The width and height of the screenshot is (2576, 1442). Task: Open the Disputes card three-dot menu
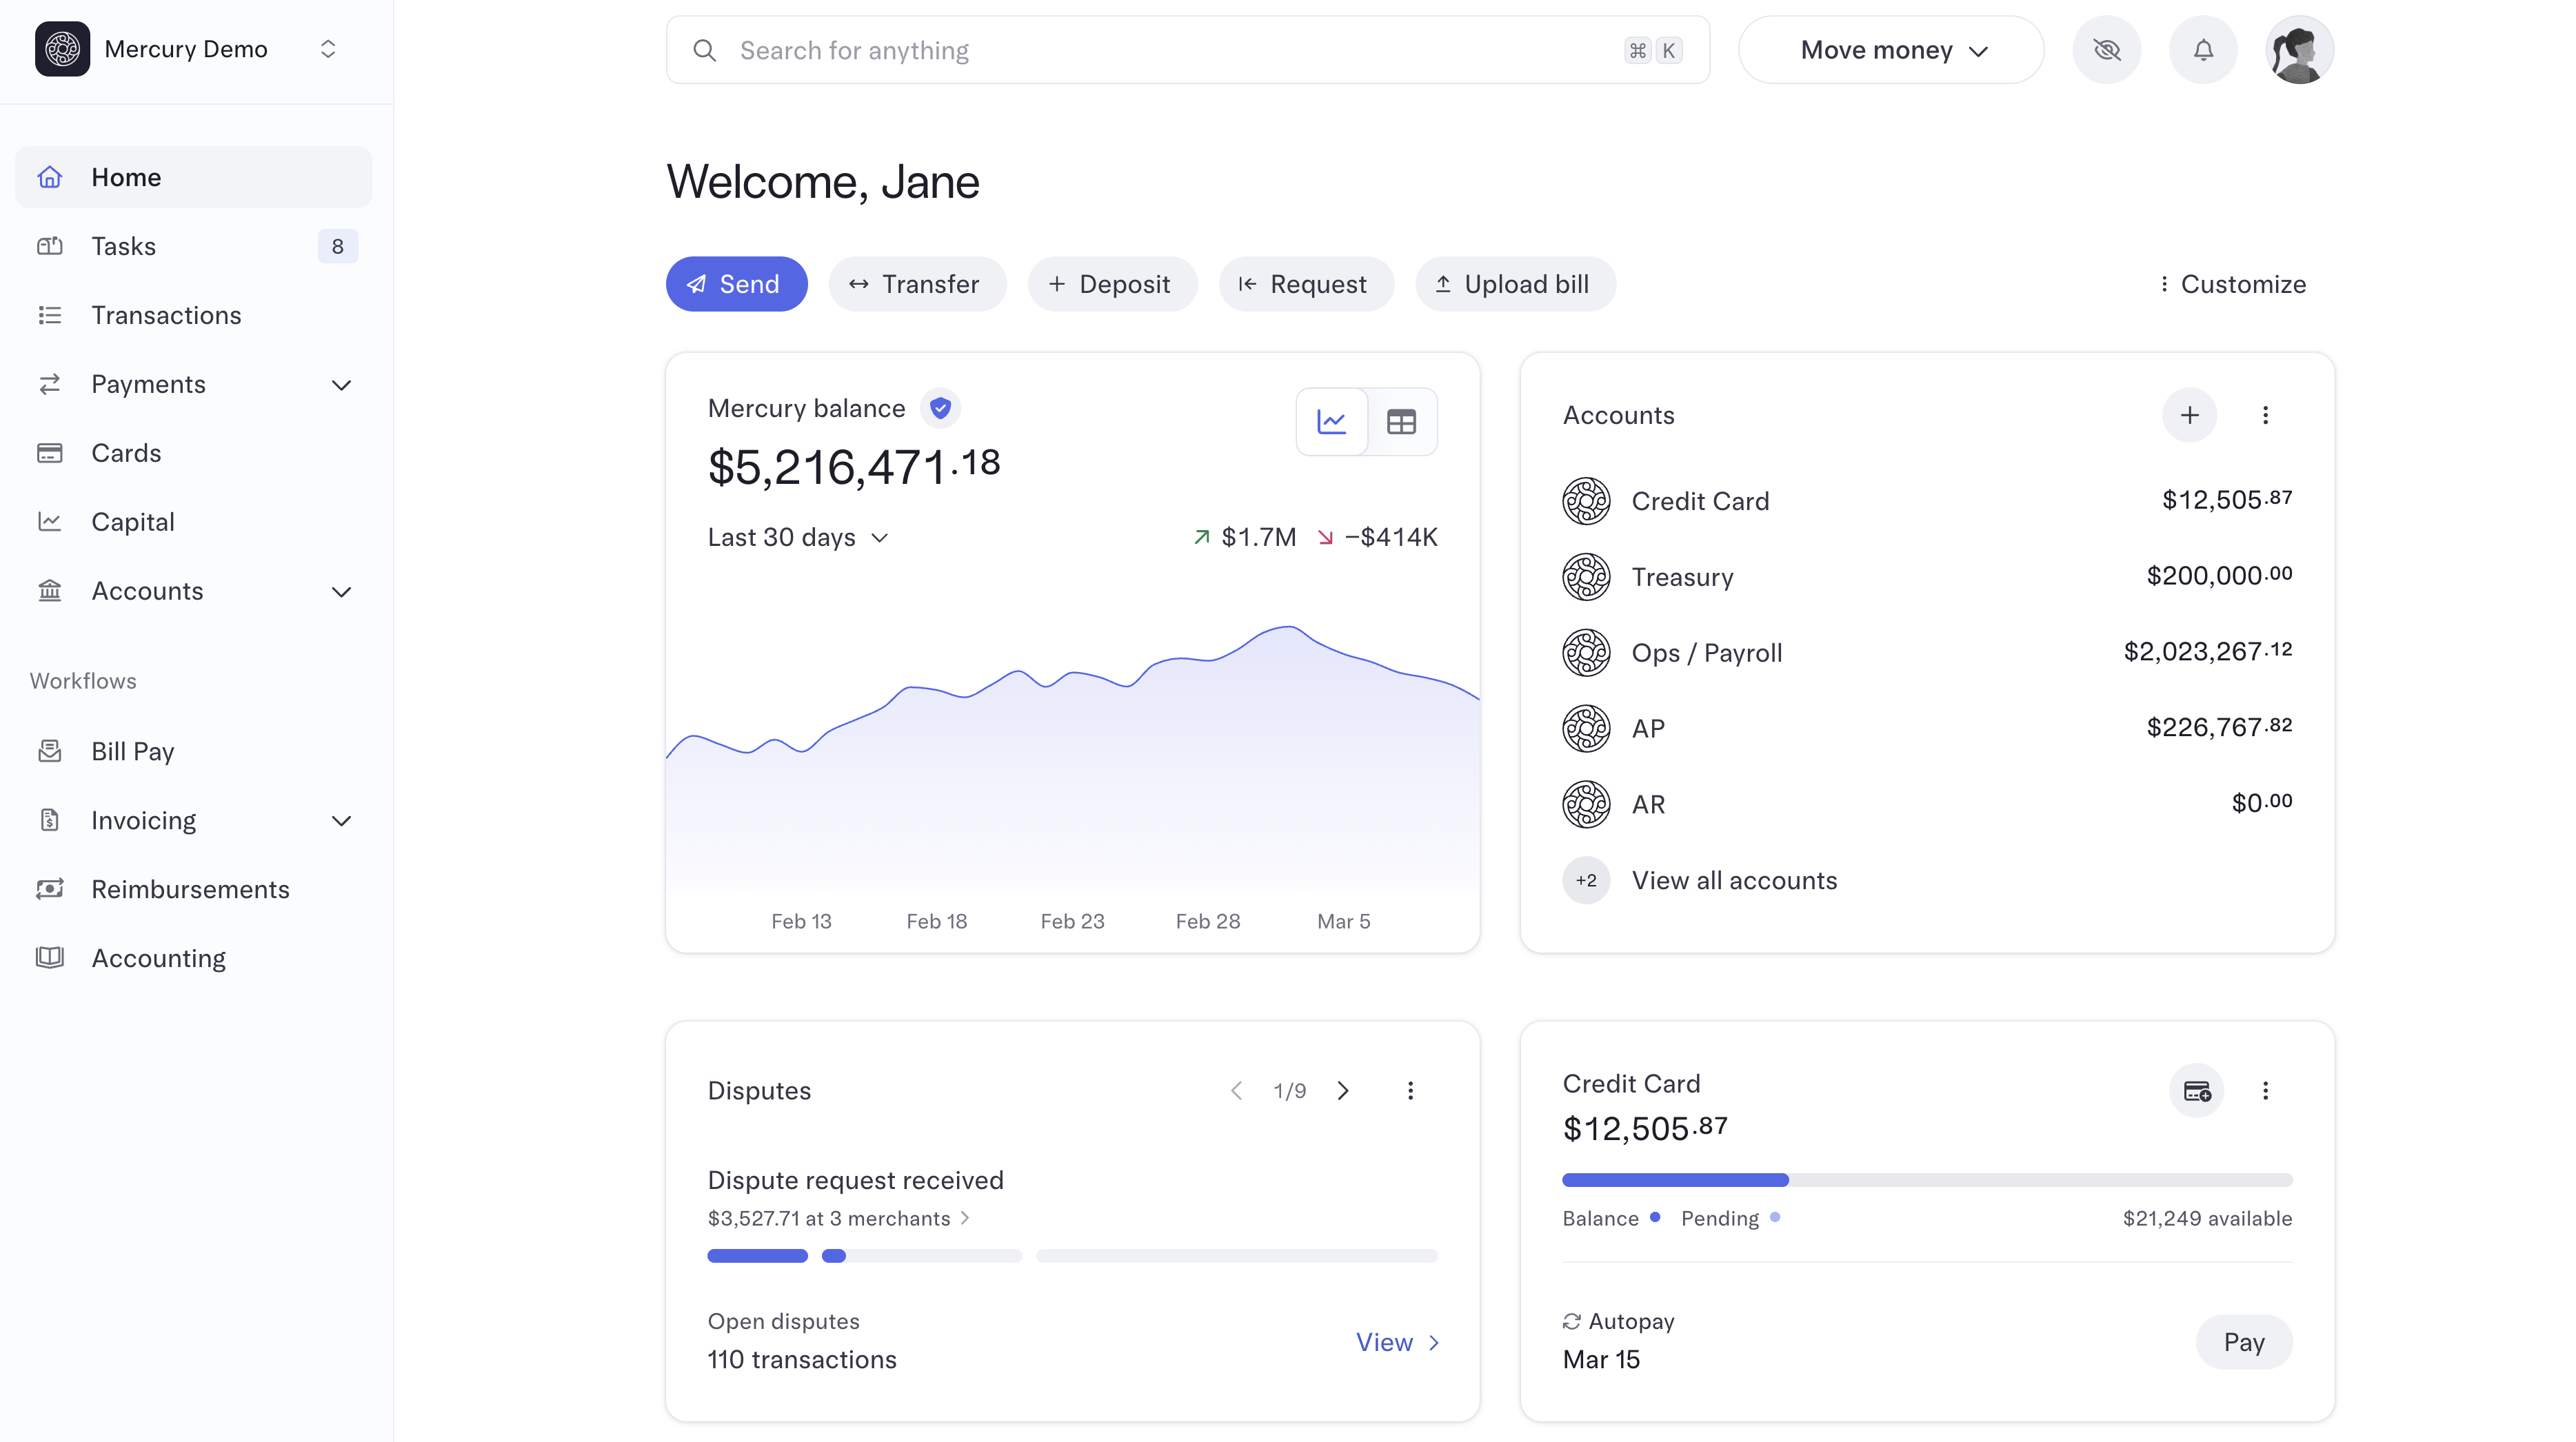click(1410, 1090)
